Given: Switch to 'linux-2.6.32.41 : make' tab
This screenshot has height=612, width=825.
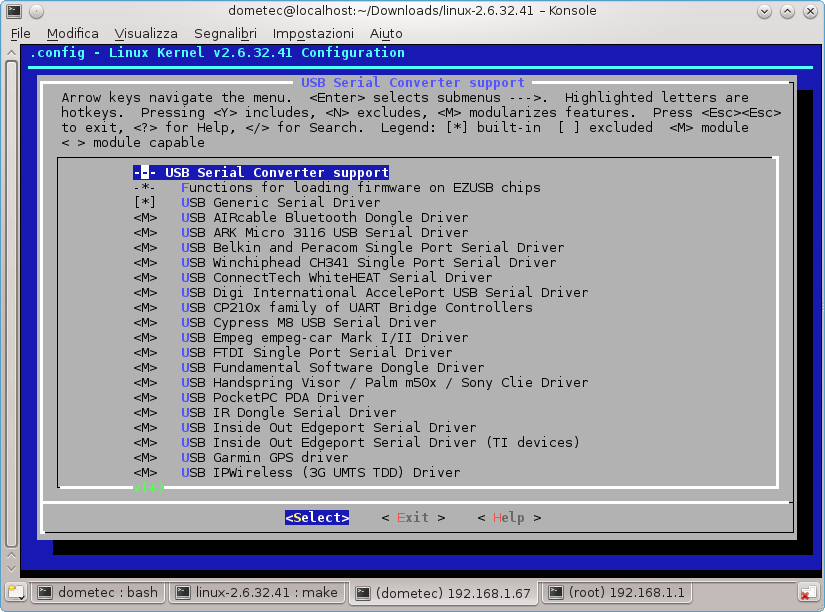Looking at the screenshot, I should (257, 592).
